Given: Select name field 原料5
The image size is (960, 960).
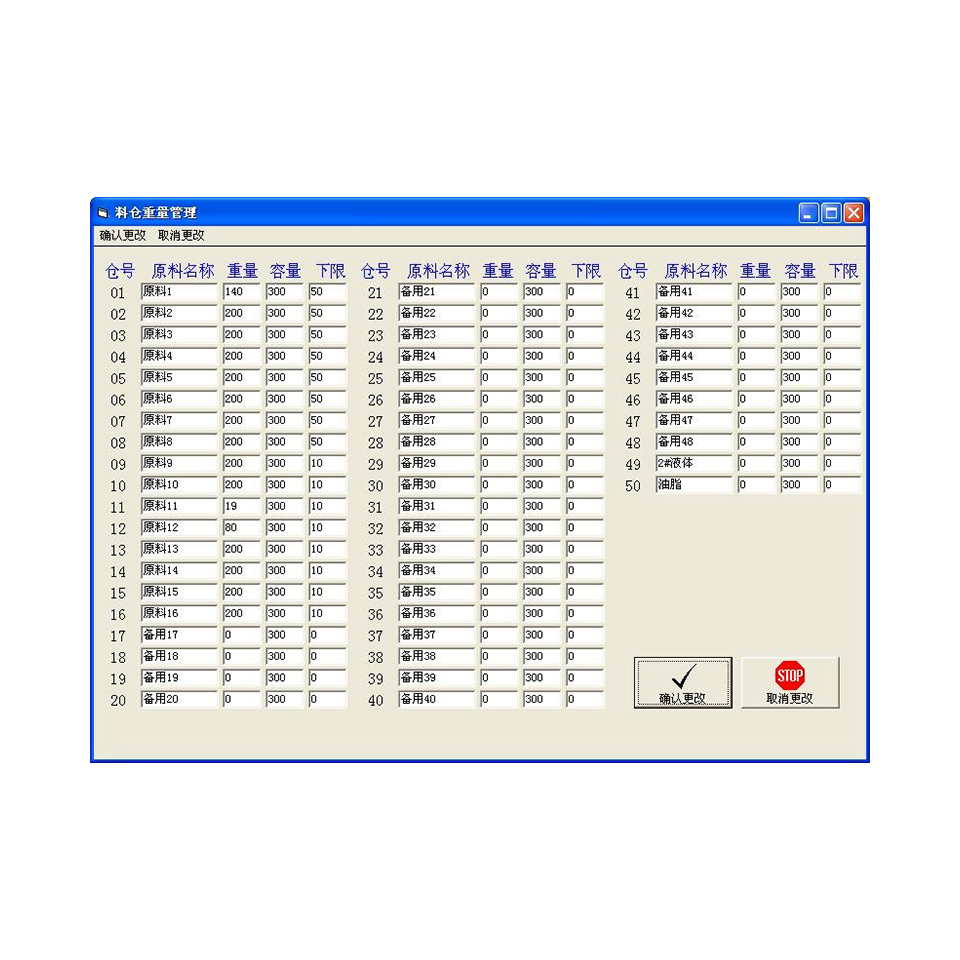Looking at the screenshot, I should pos(179,378).
